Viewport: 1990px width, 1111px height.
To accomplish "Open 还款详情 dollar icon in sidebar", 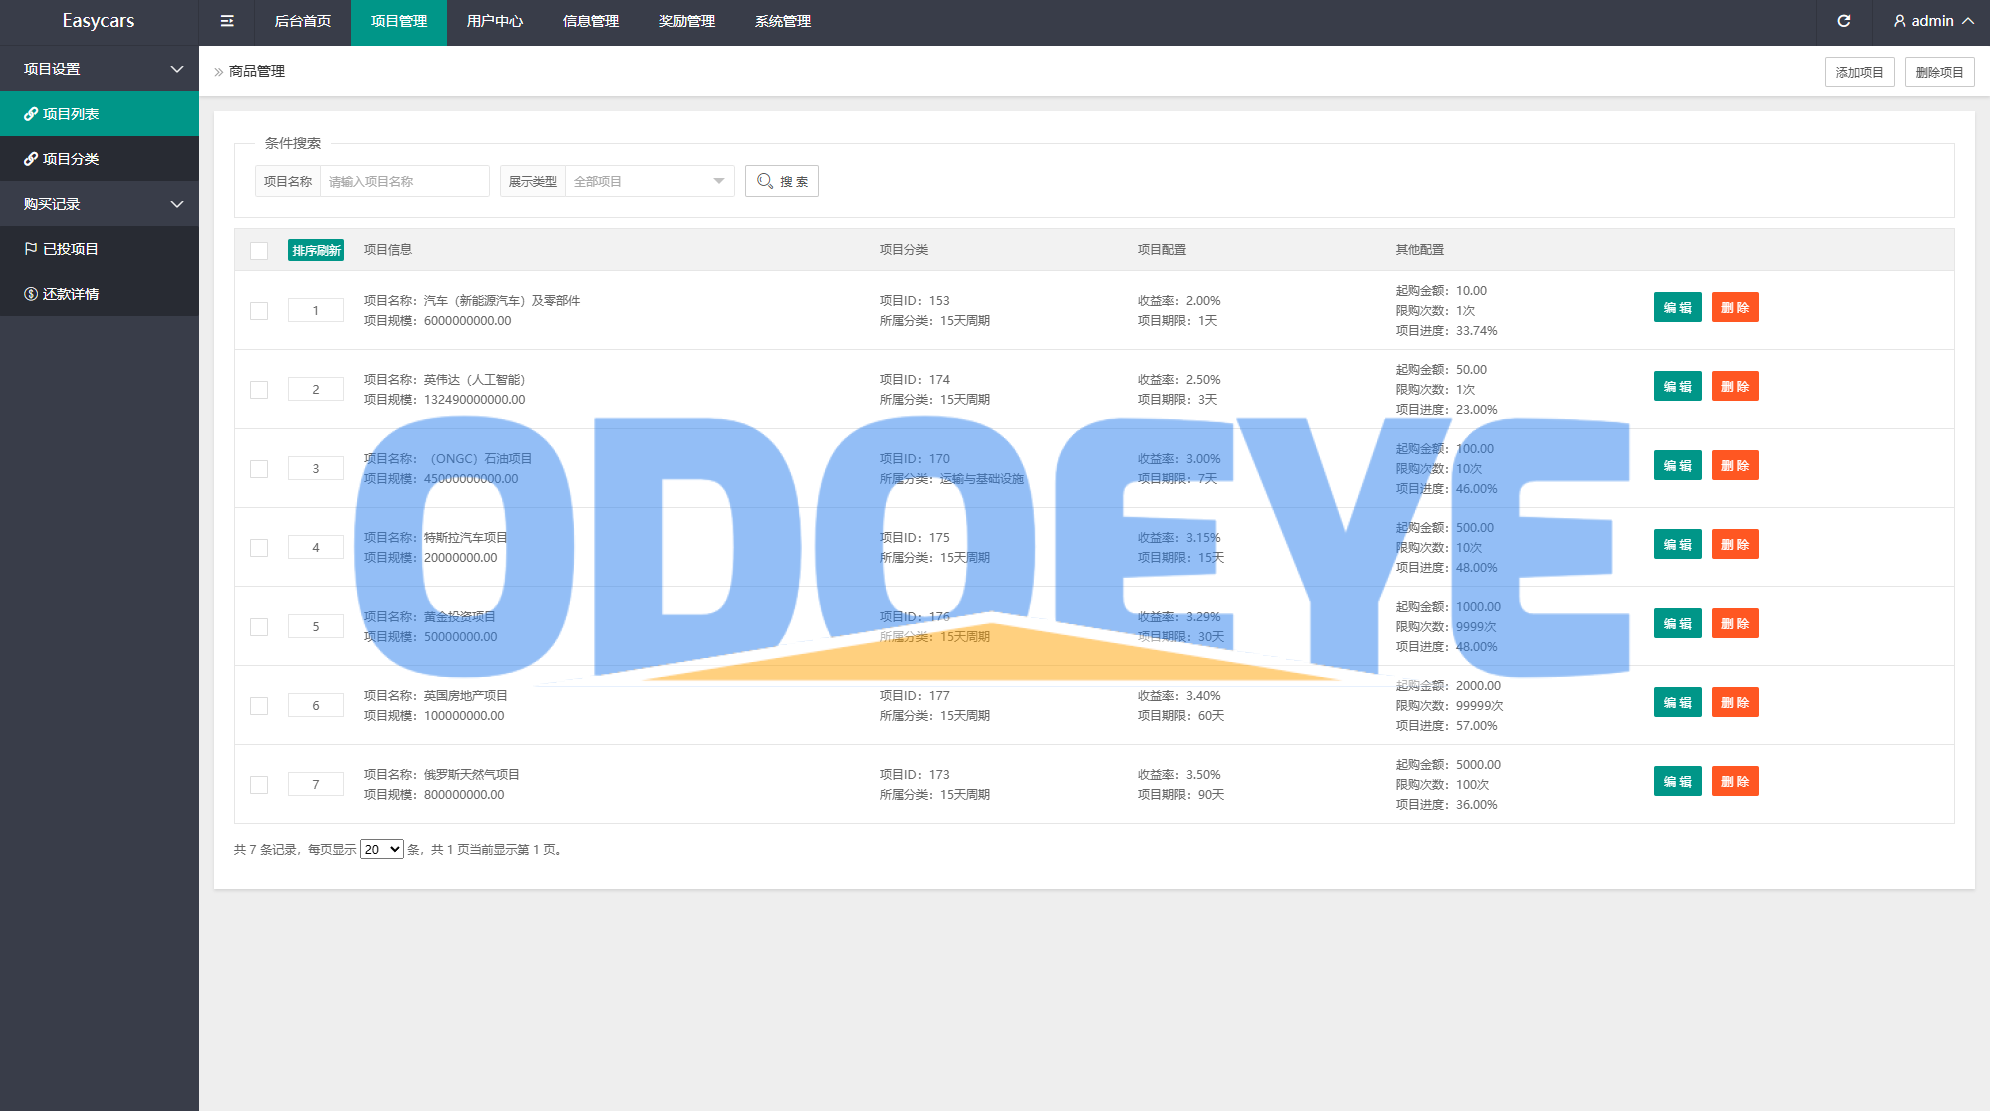I will tap(31, 294).
